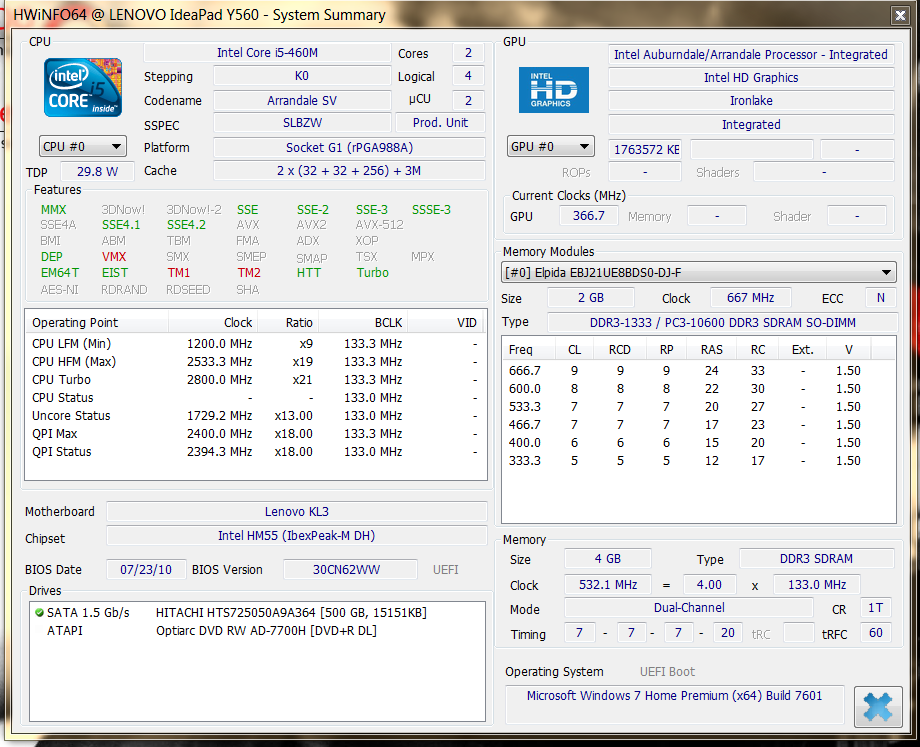This screenshot has height=747, width=920.
Task: Click the BIOS Version value 30CN62WW
Action: coord(350,569)
